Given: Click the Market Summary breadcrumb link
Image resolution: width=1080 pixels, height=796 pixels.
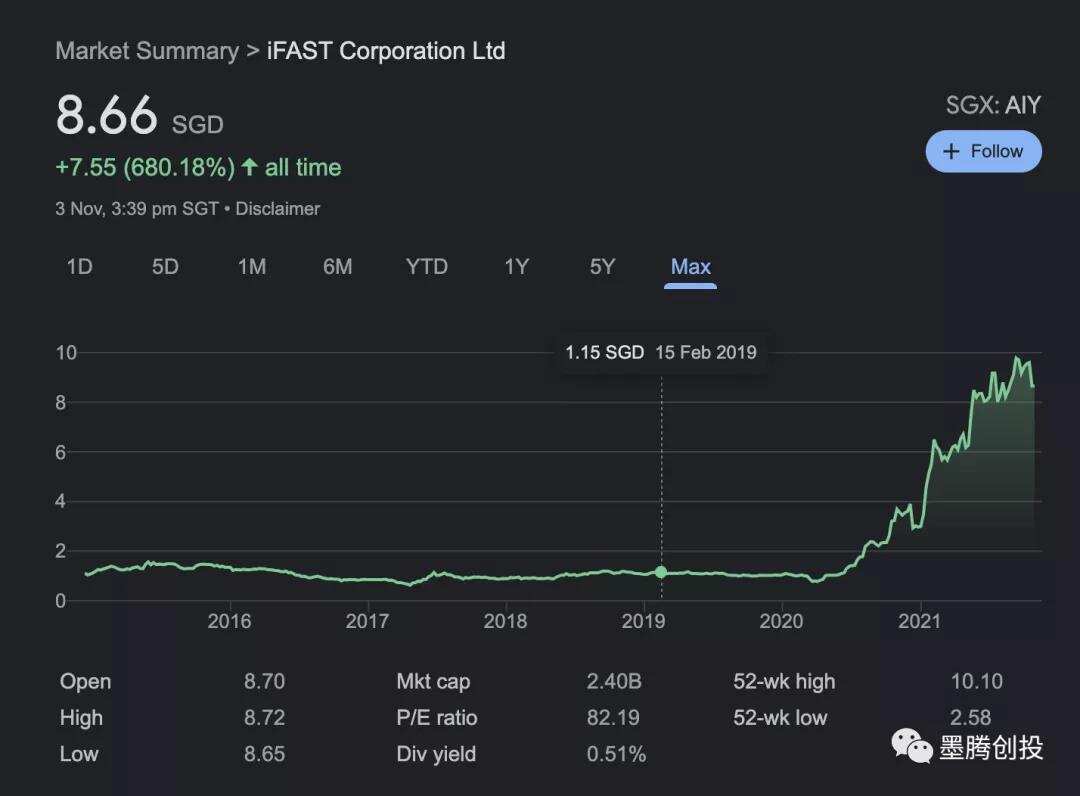Looking at the screenshot, I should (x=147, y=50).
